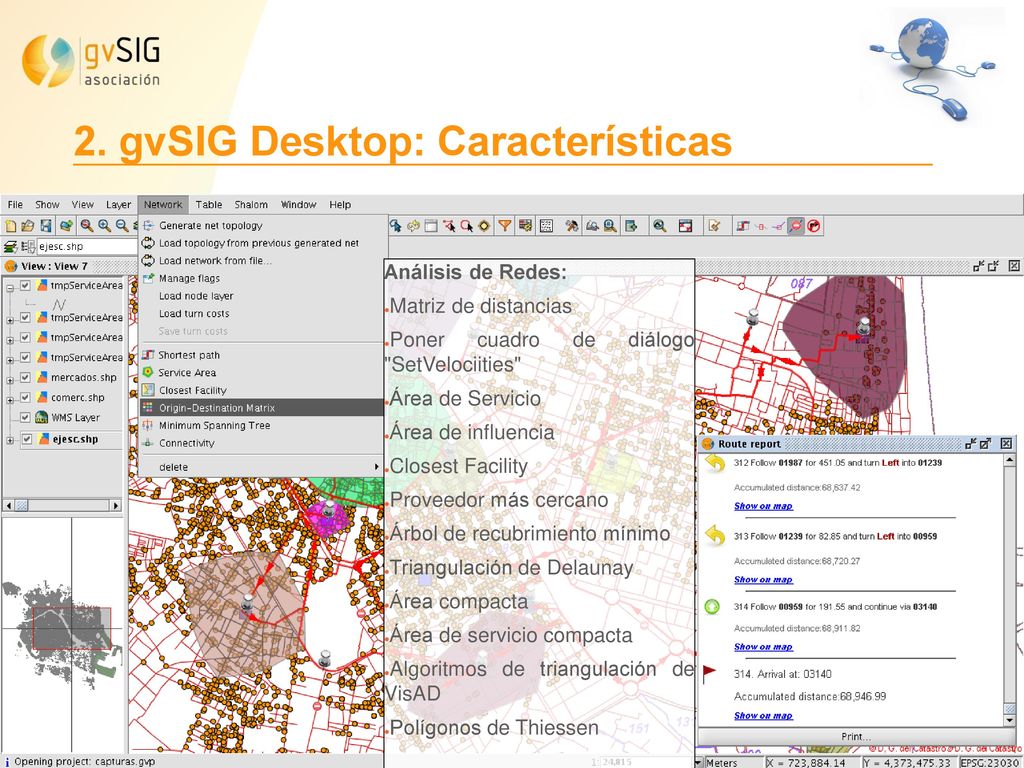Expand the comerc.shp layer node
The width and height of the screenshot is (1024, 768).
[x=10, y=400]
